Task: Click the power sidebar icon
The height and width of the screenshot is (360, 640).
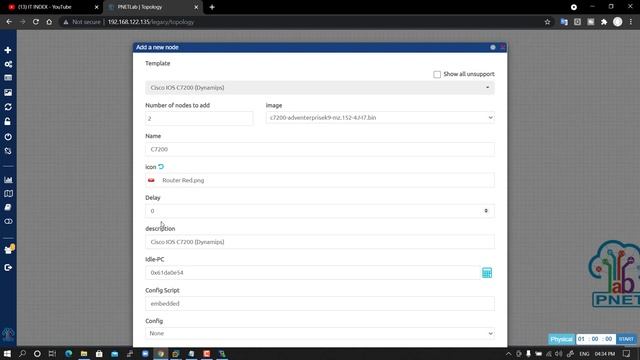Action: click(x=8, y=137)
